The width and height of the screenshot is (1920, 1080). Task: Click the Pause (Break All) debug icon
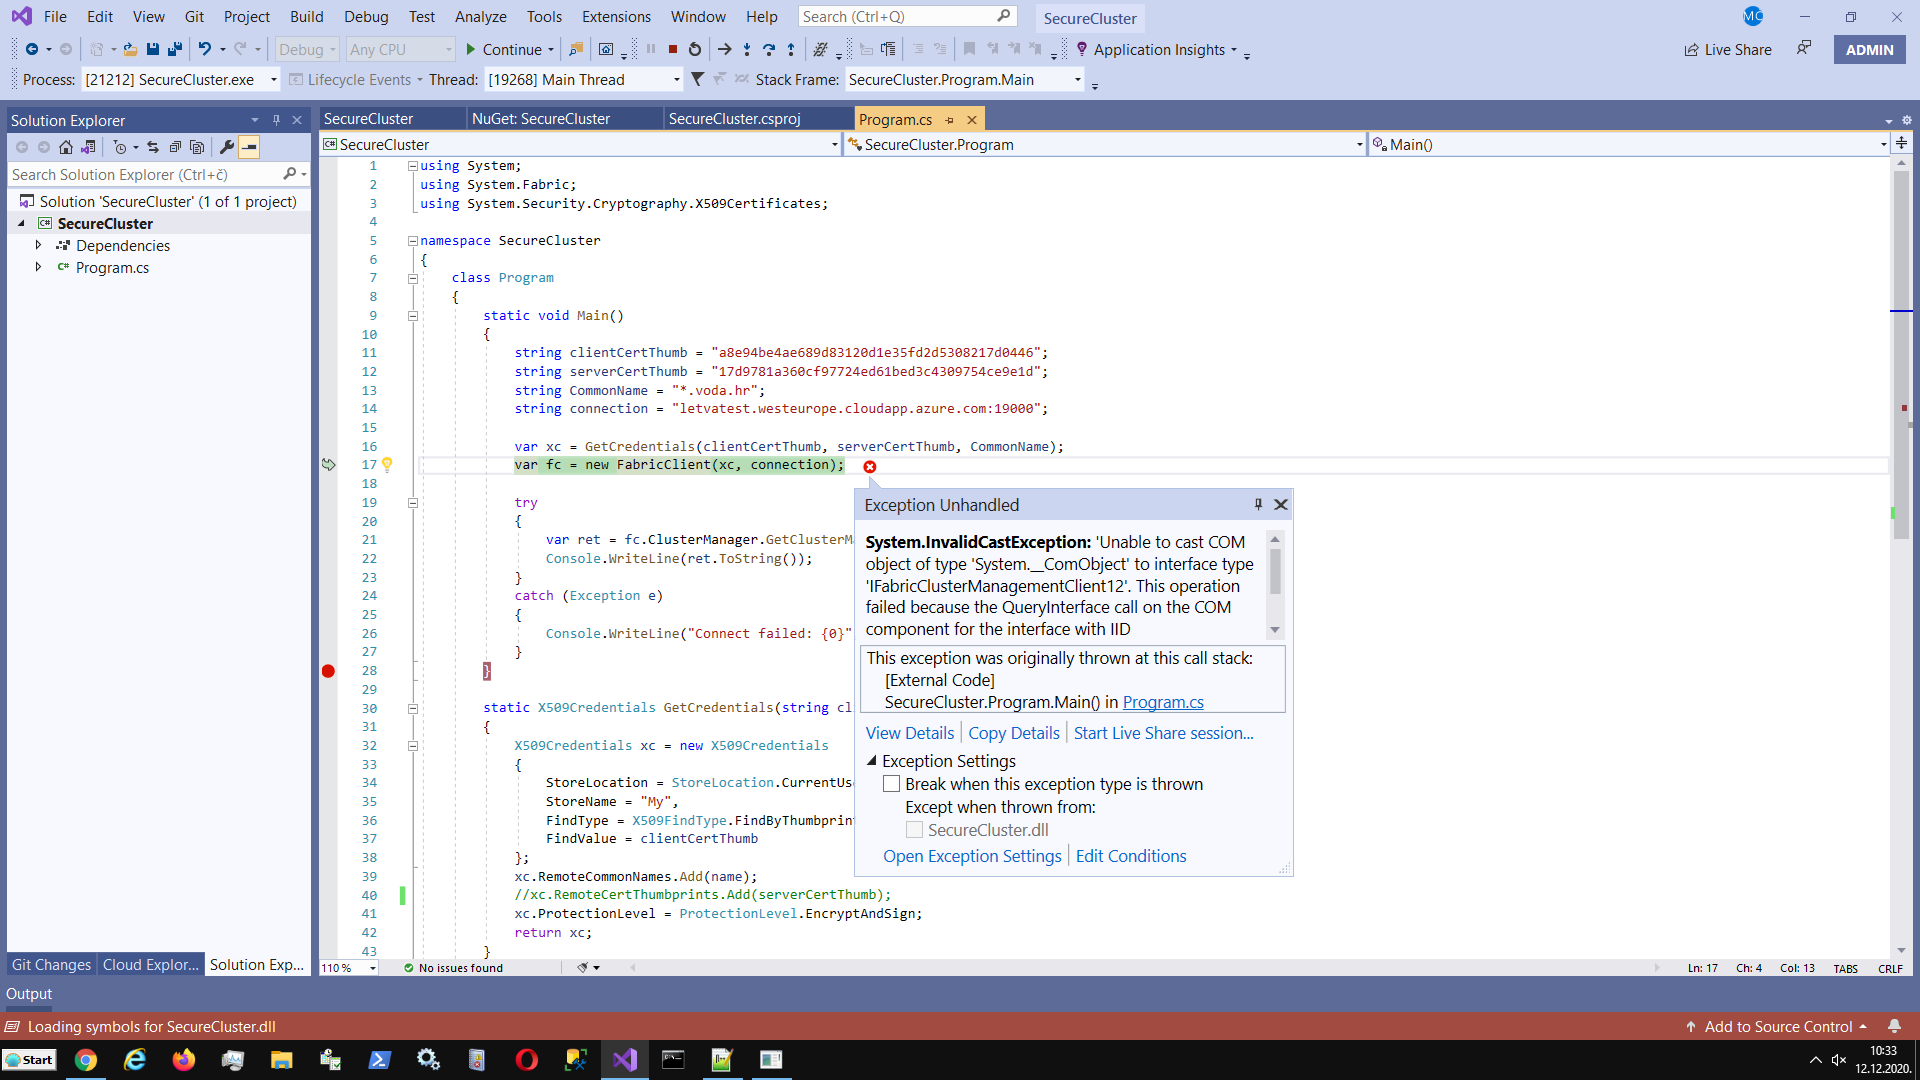point(651,49)
